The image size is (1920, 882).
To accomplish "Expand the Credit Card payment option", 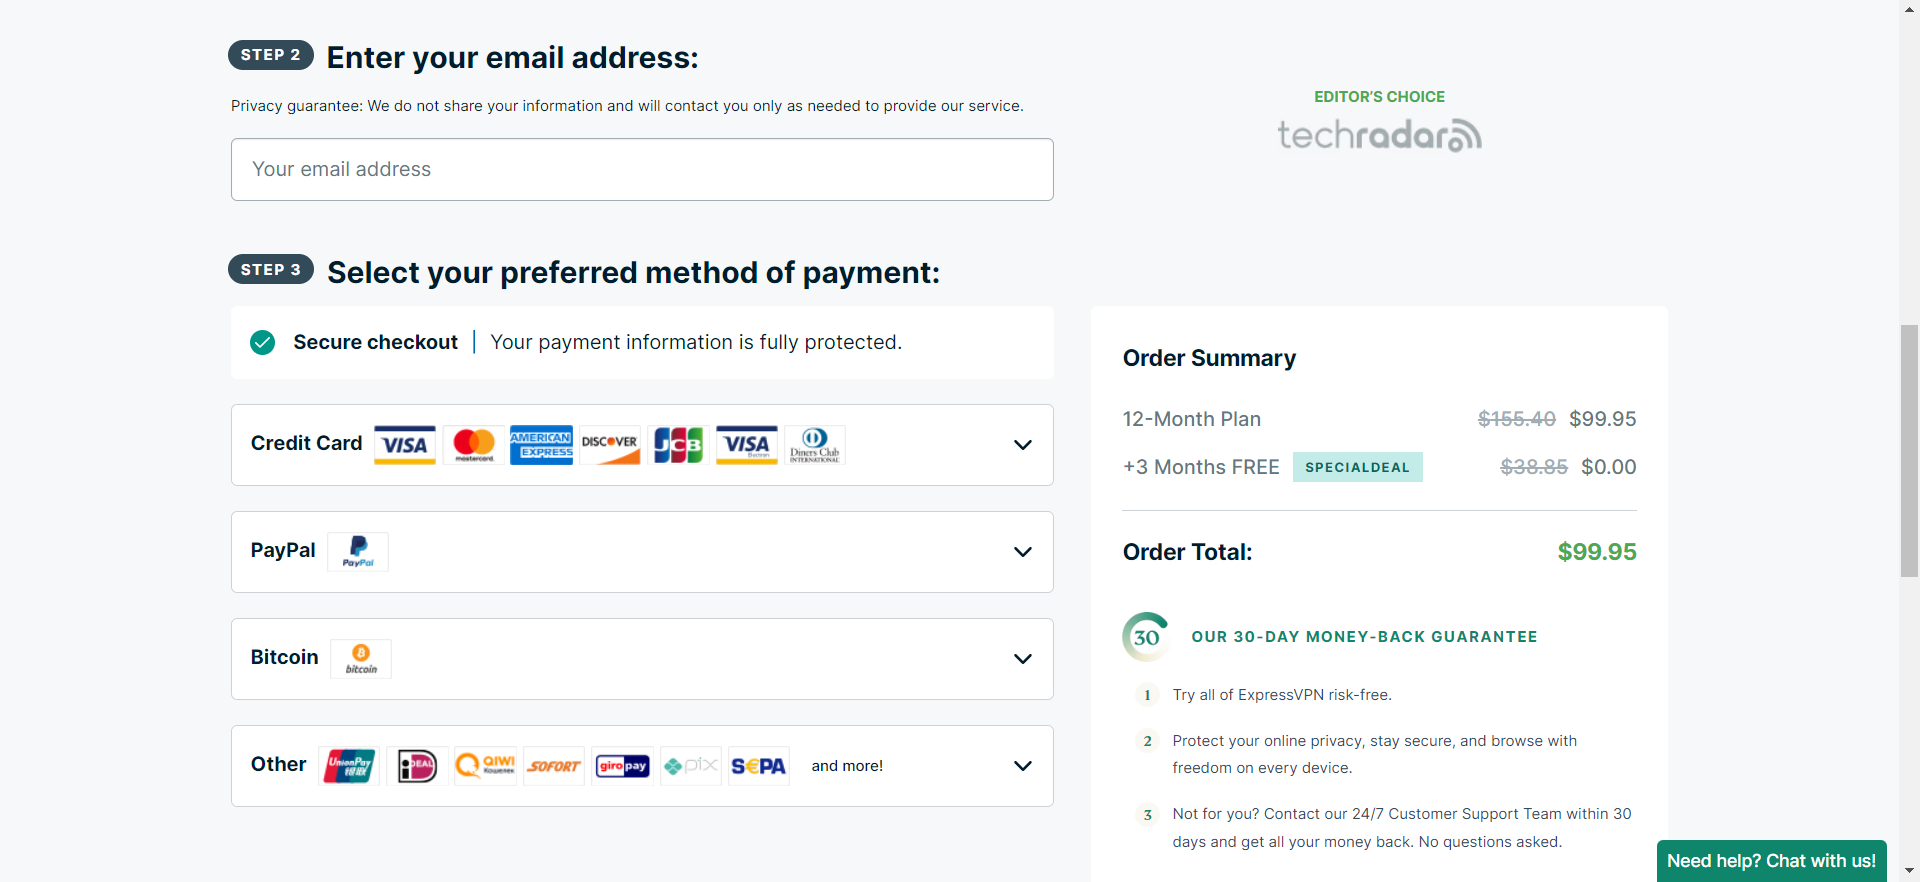I will [x=642, y=445].
